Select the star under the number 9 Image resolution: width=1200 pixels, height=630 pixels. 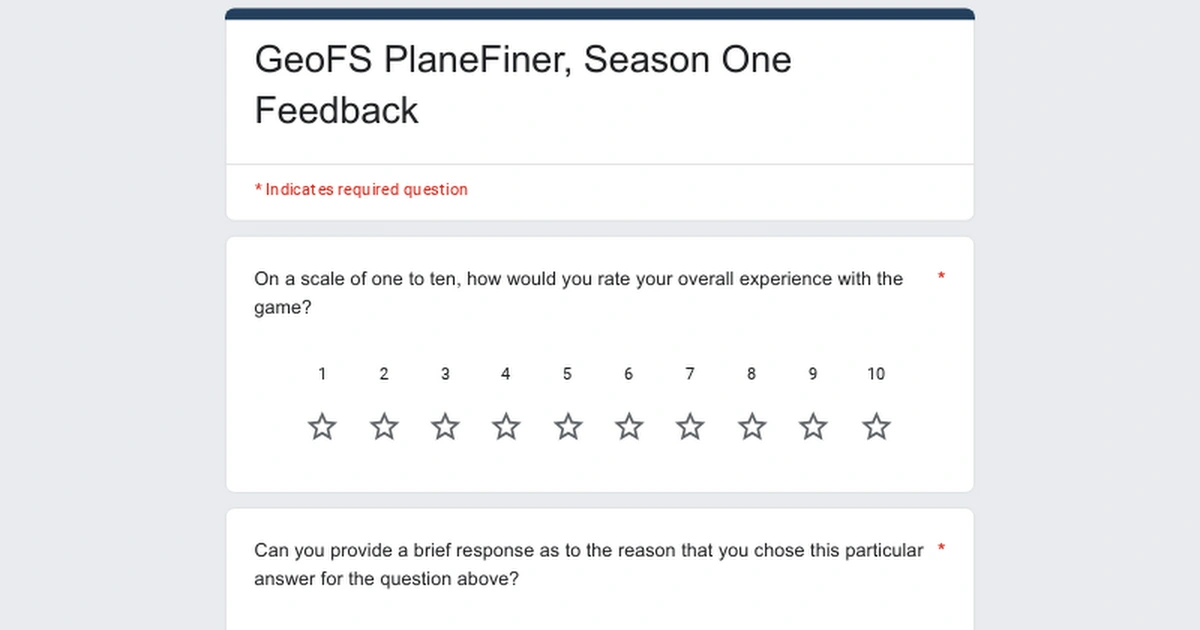coord(812,426)
